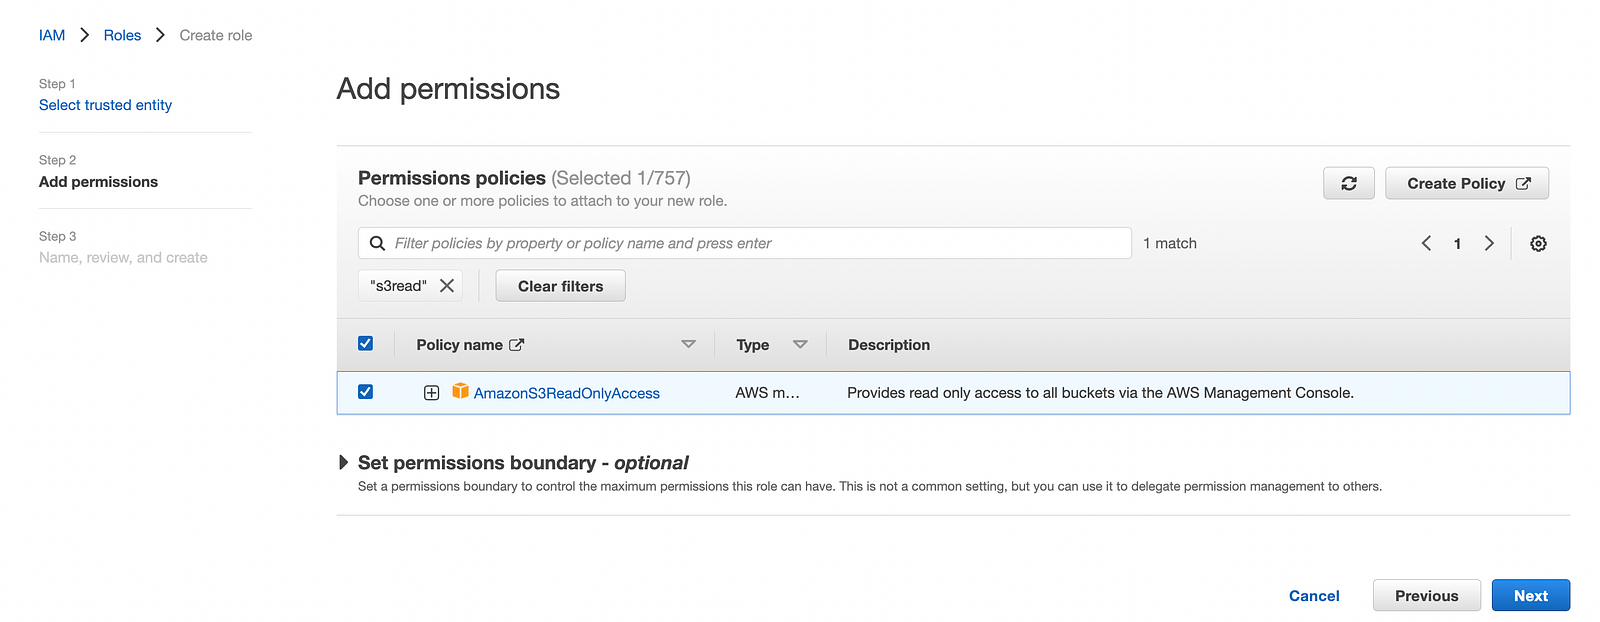This screenshot has width=1600, height=622.
Task: Expand AmazonS3ReadOnlyAccess policy details plus icon
Action: click(431, 393)
